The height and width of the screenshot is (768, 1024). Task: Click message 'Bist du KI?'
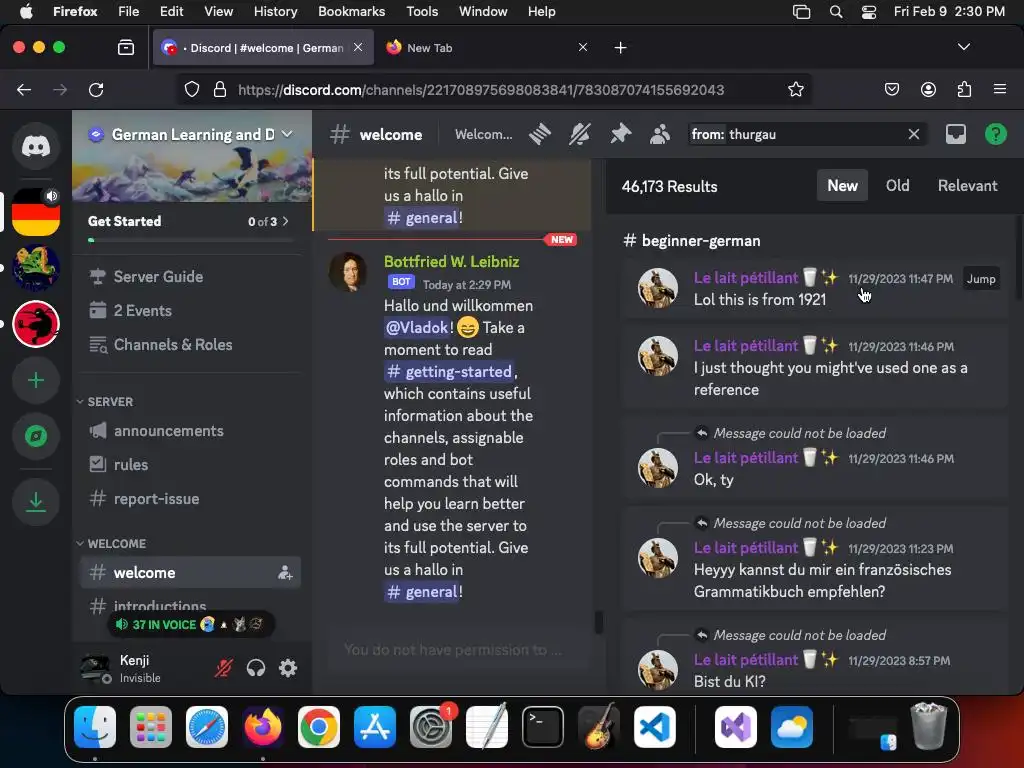729,681
